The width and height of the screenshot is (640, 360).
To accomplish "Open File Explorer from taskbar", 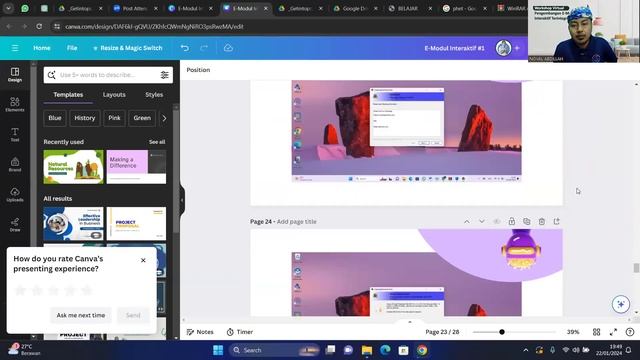I will click(x=367, y=350).
